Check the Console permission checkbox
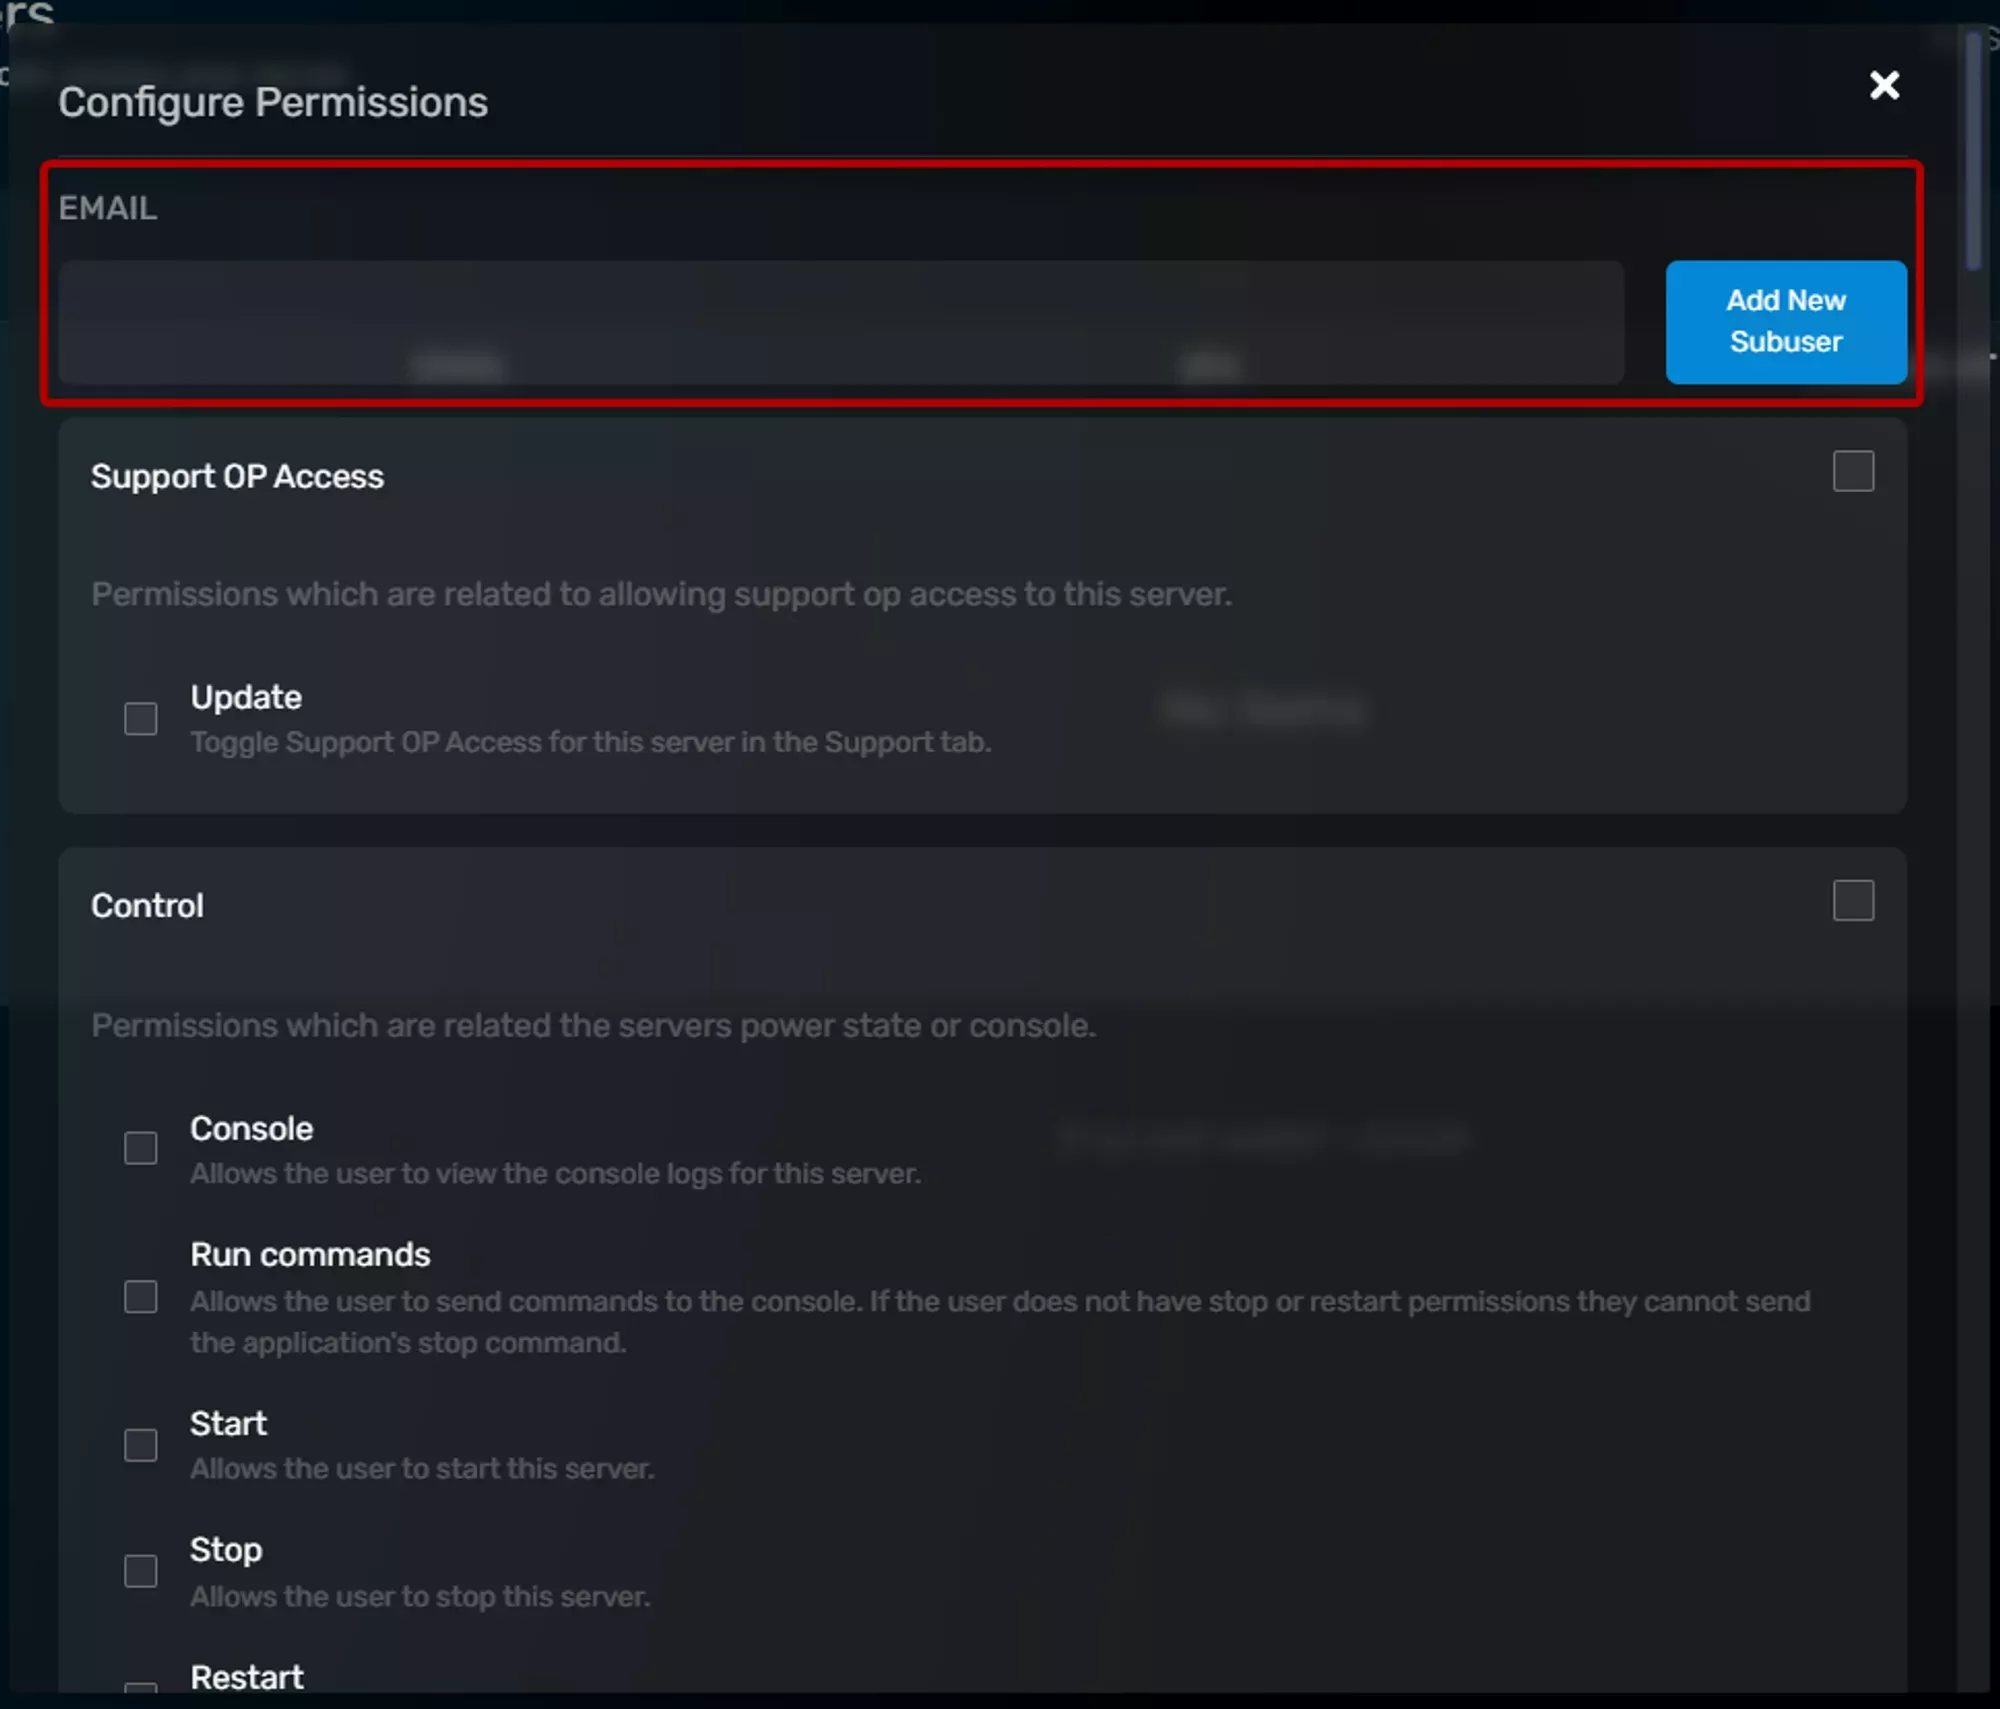2000x1709 pixels. pyautogui.click(x=139, y=1149)
